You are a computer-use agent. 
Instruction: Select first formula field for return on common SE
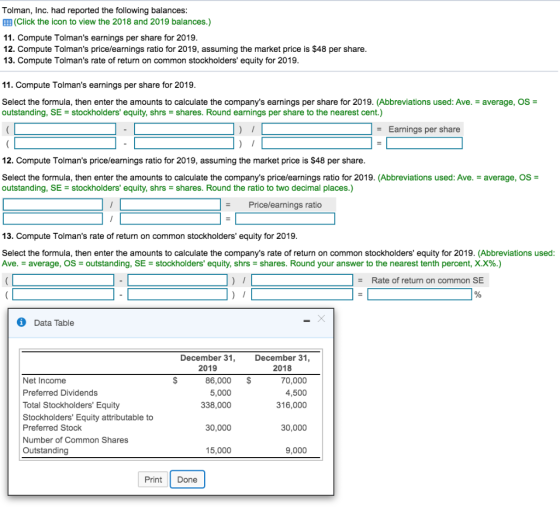63,280
